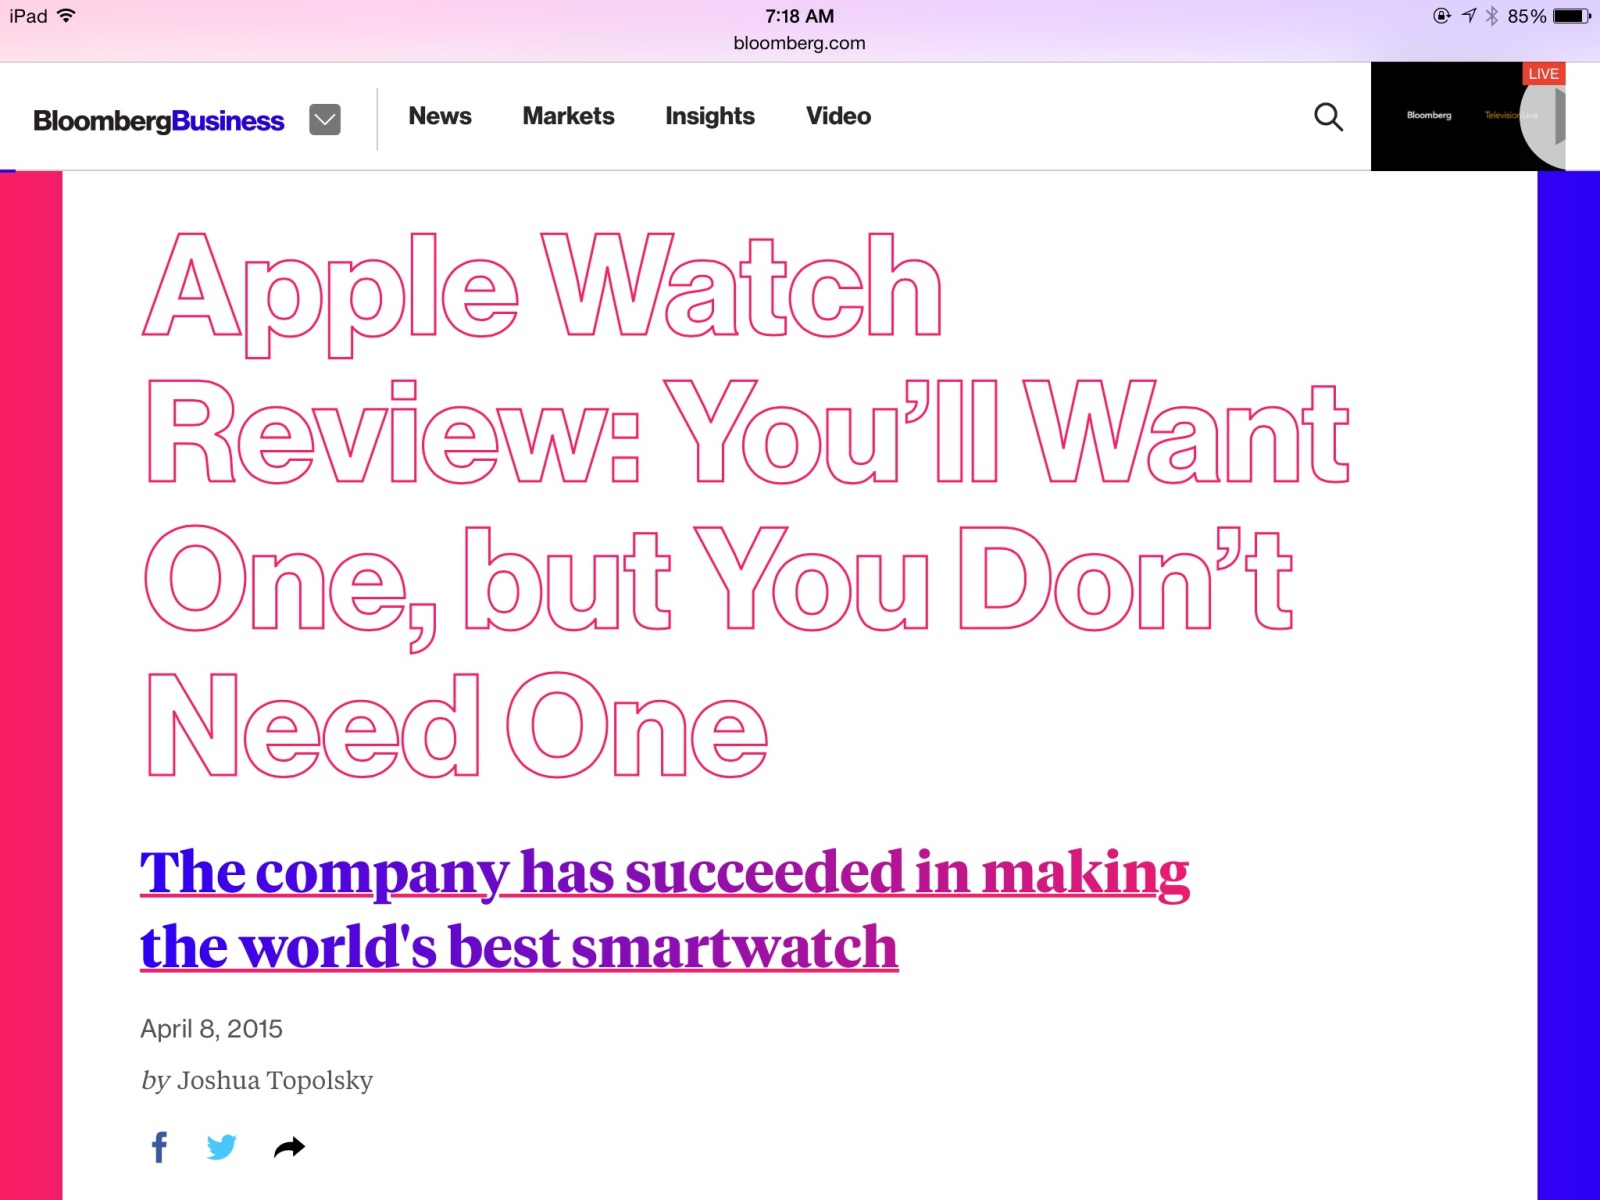Share article on Twitter
Viewport: 1600px width, 1200px height.
[x=221, y=1147]
